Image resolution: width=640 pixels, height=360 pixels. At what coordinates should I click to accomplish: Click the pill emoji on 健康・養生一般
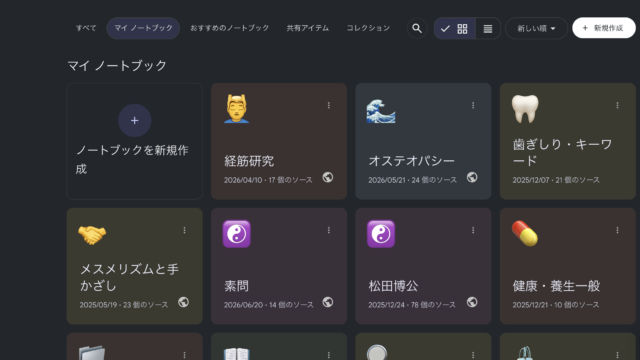(525, 233)
